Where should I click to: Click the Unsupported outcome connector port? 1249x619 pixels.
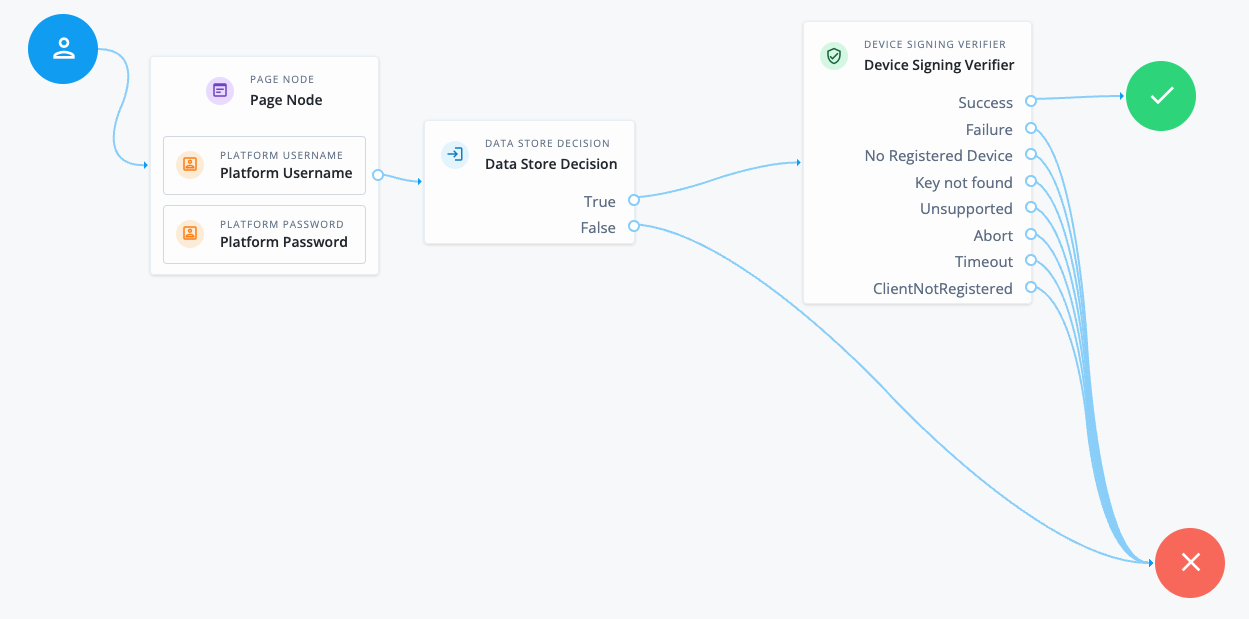tap(1031, 208)
